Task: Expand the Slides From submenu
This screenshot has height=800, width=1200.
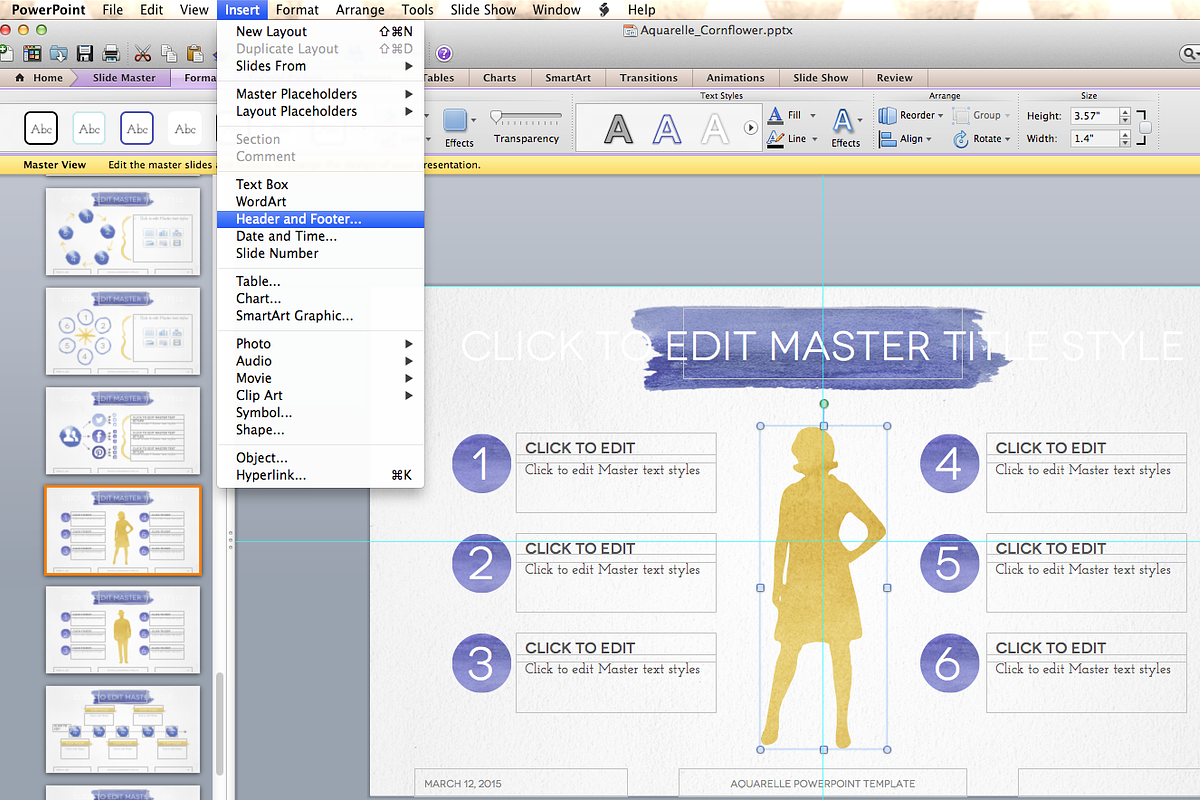Action: [320, 66]
